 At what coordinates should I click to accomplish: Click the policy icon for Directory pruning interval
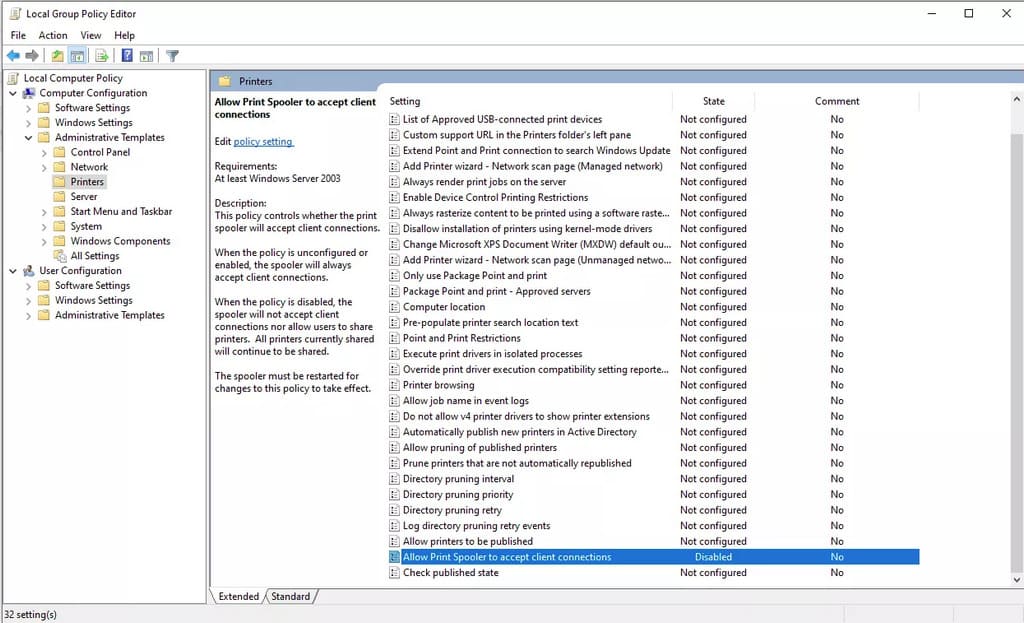pos(394,479)
